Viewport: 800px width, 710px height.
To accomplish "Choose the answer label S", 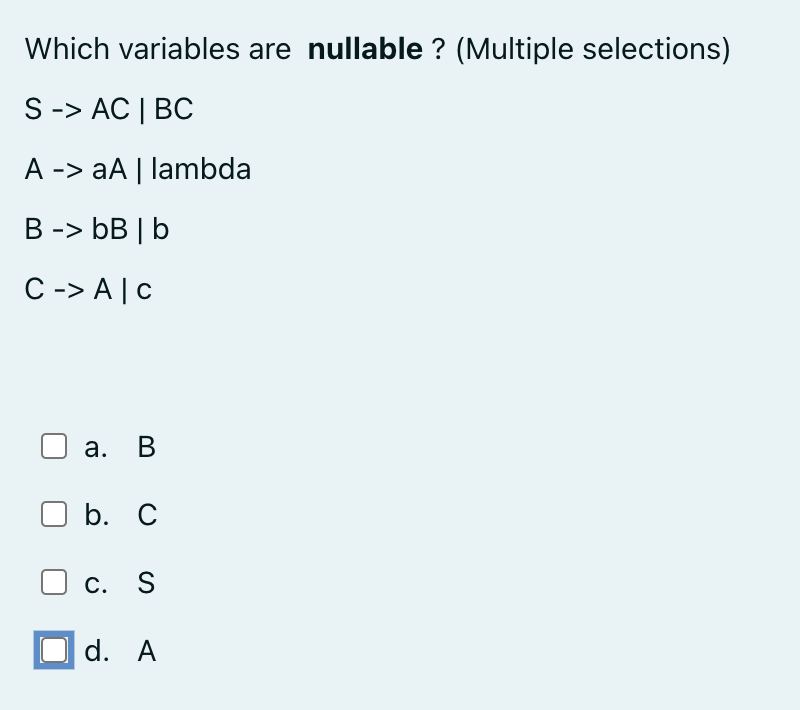I will 146,582.
